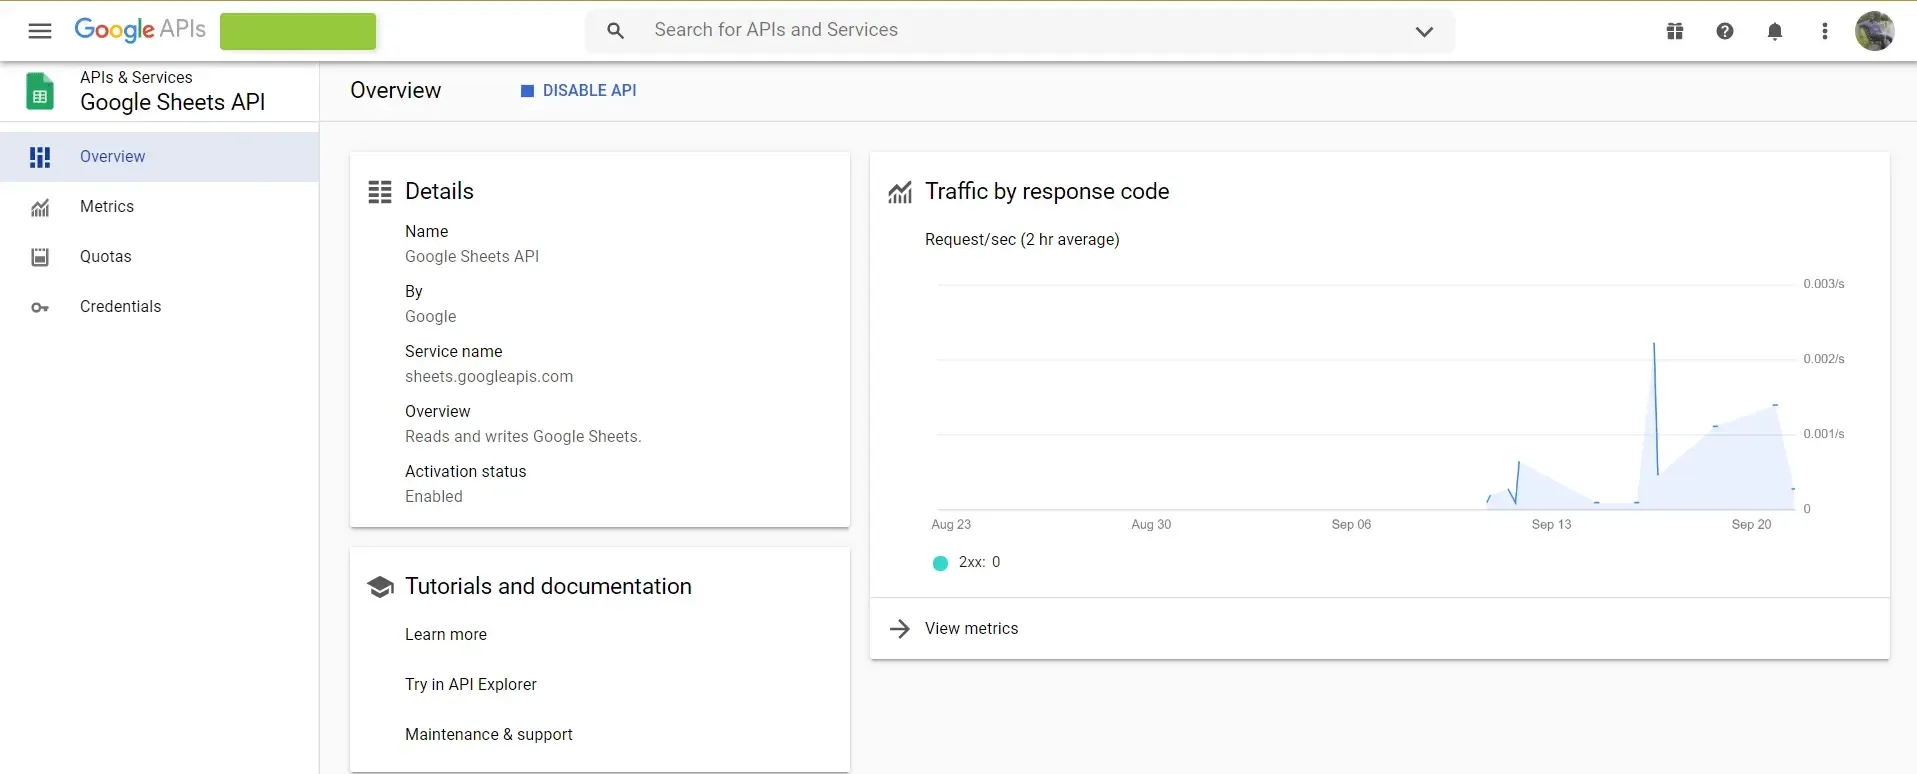Click the graduation cap Tutorials icon
The height and width of the screenshot is (774, 1917).
pyautogui.click(x=380, y=587)
